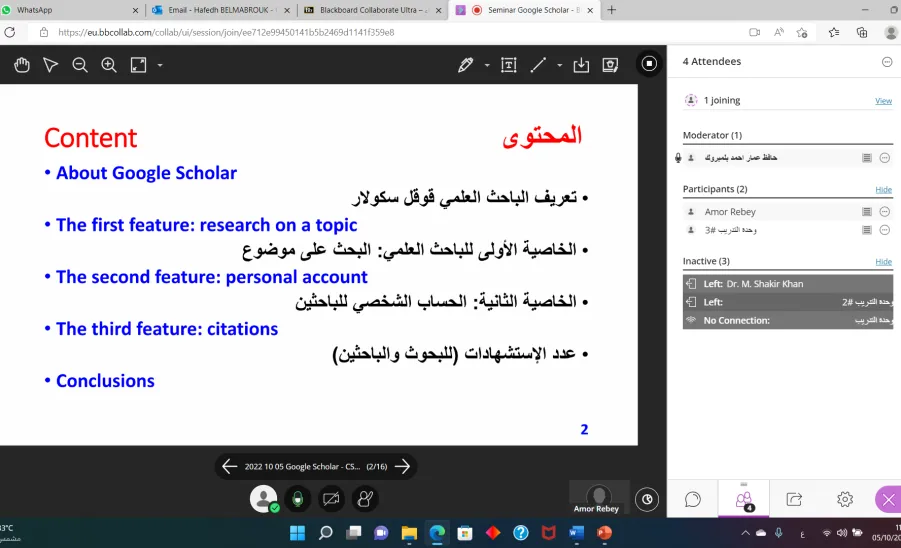
Task: Click Amor Rebey connection status icon
Action: click(x=867, y=212)
